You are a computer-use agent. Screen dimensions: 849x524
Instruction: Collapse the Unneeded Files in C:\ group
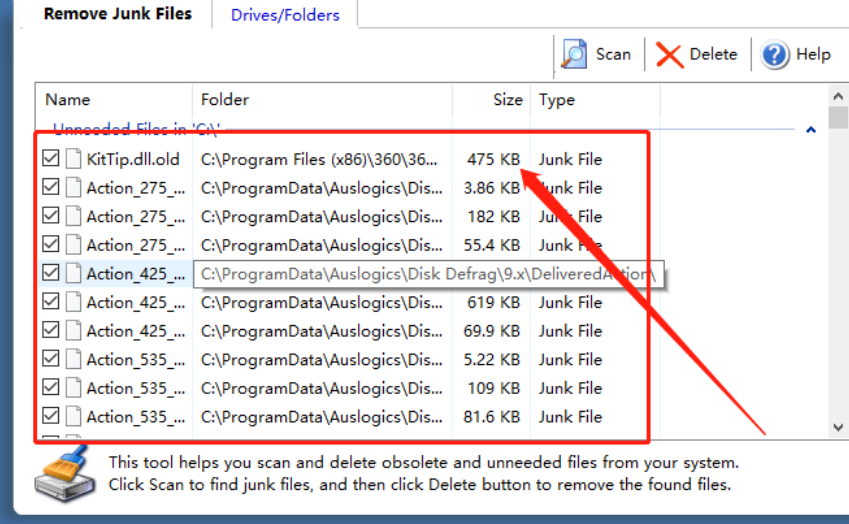tap(811, 129)
